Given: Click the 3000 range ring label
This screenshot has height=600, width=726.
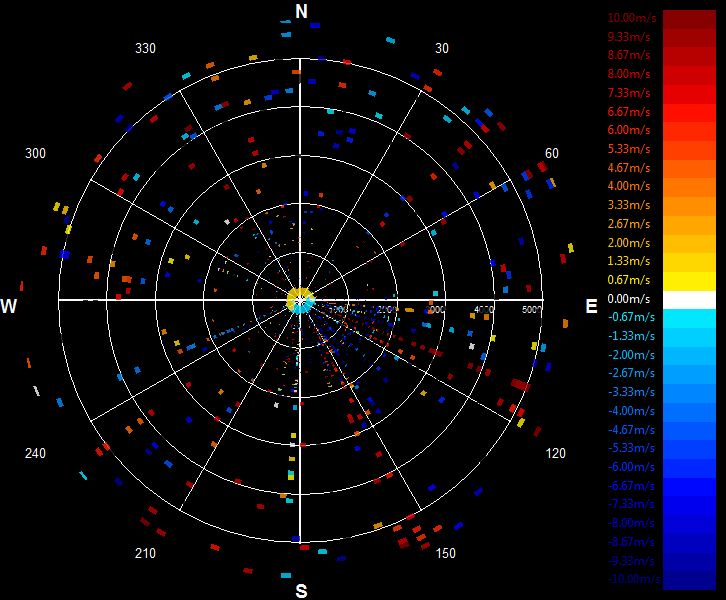Looking at the screenshot, I should point(435,309).
